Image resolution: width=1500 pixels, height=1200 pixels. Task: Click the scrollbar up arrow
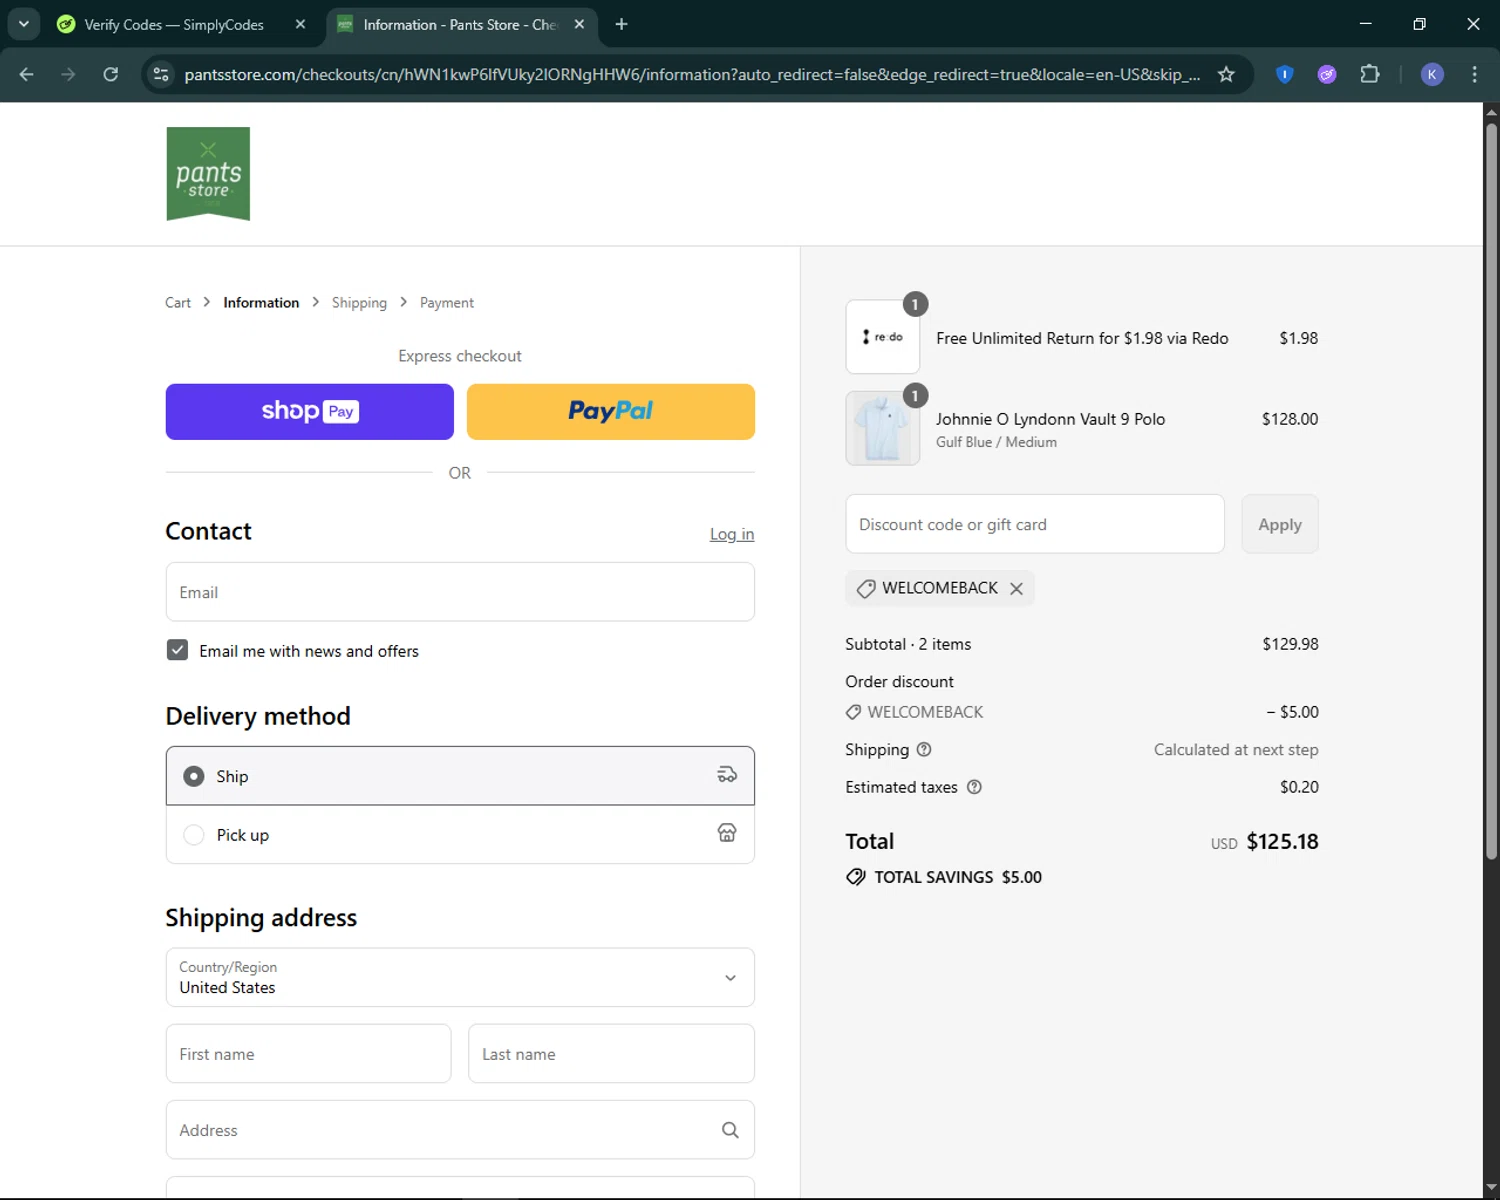pos(1491,111)
